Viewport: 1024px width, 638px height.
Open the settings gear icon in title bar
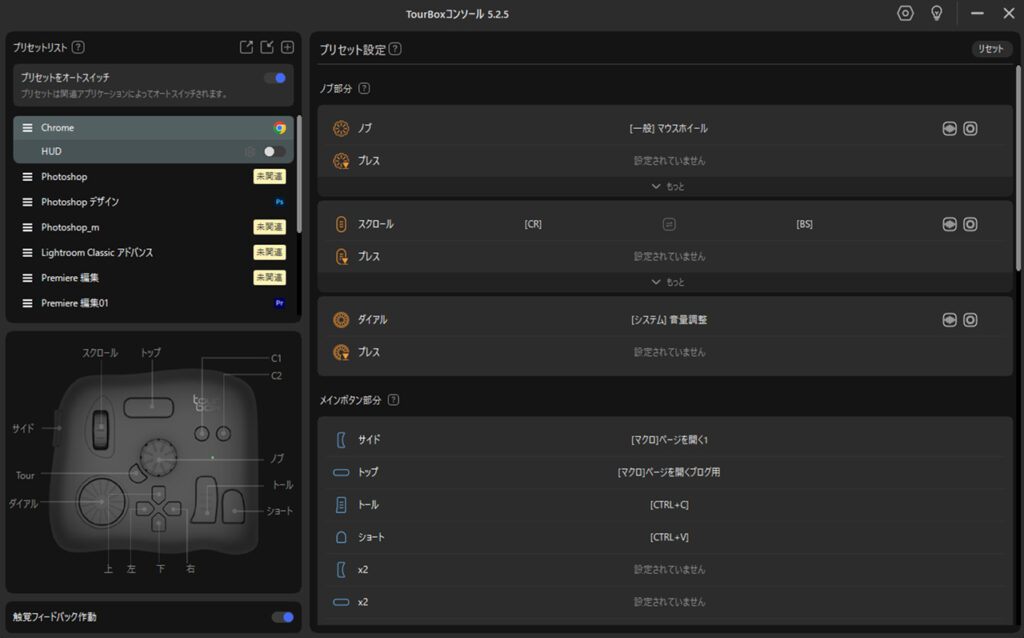coord(905,13)
